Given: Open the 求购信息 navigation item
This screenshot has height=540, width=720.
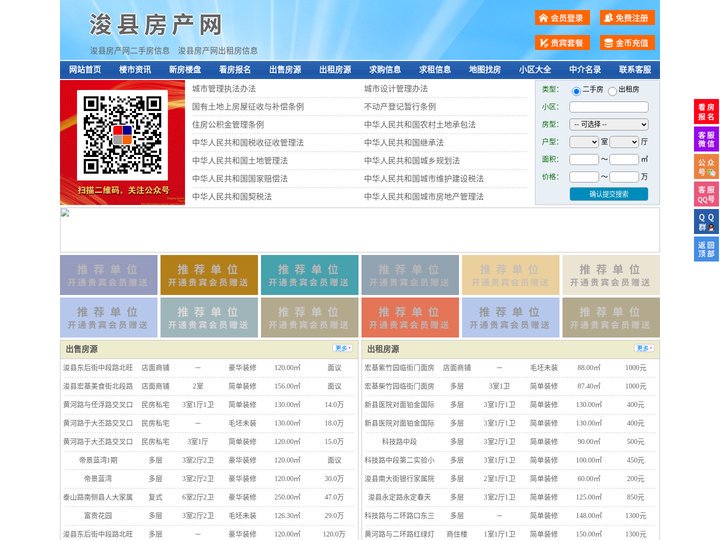Looking at the screenshot, I should pyautogui.click(x=385, y=70).
